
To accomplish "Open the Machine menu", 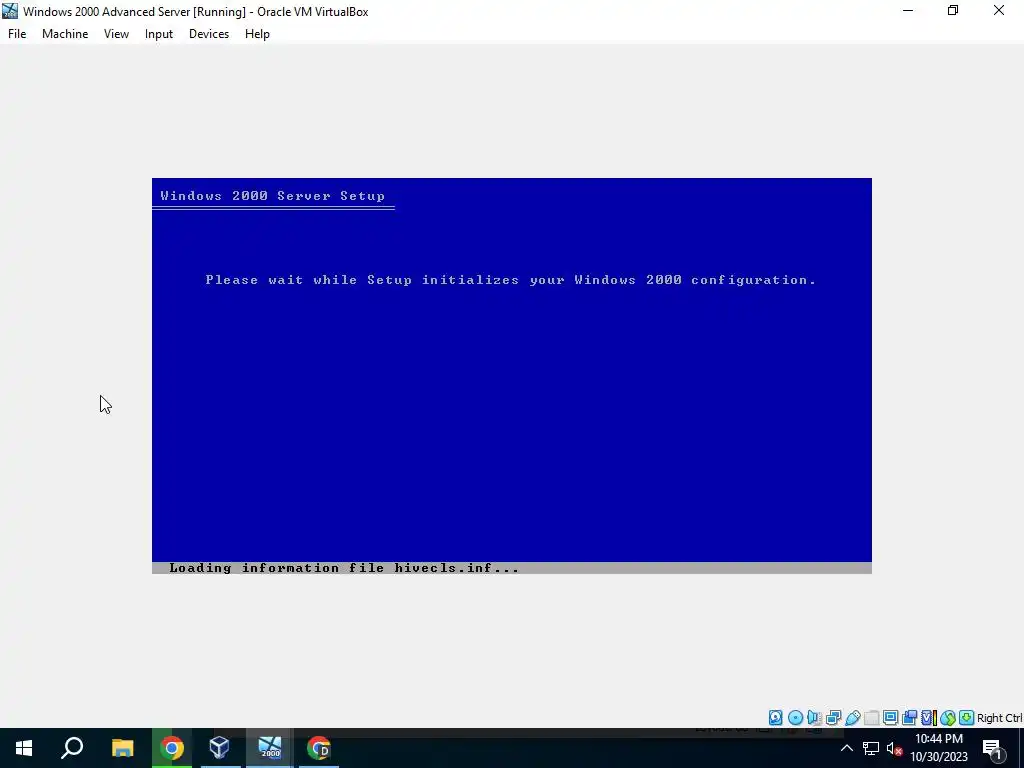I will (65, 34).
